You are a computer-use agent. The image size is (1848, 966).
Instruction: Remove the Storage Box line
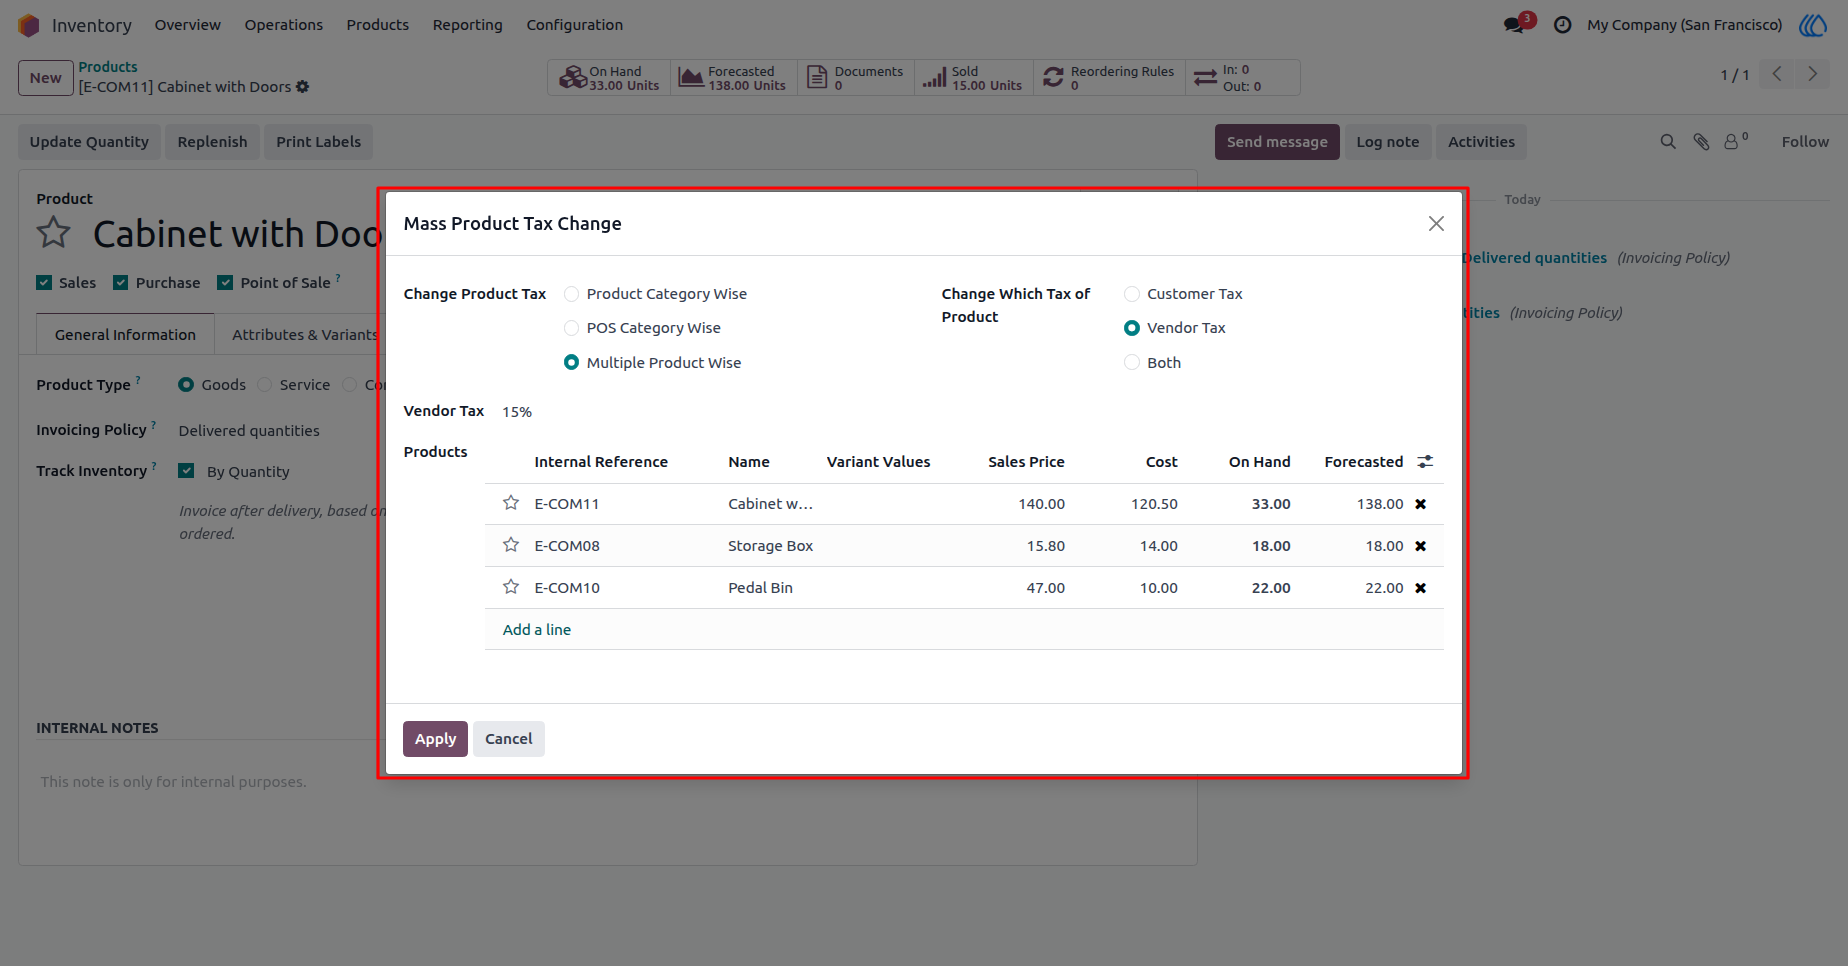[x=1421, y=546]
